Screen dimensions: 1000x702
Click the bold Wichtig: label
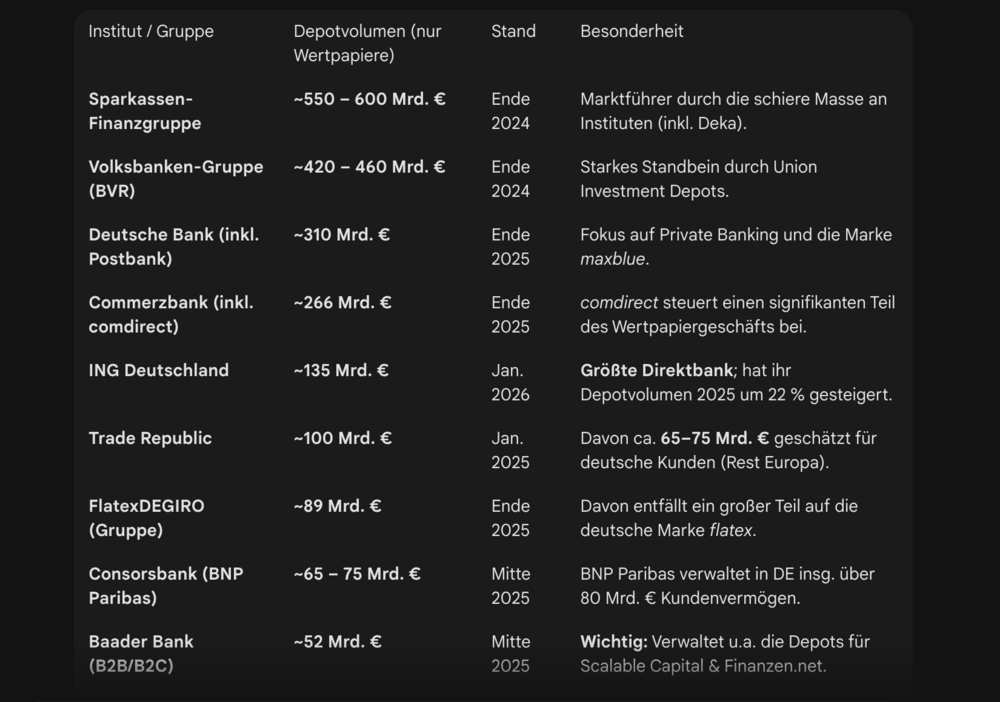pos(614,642)
